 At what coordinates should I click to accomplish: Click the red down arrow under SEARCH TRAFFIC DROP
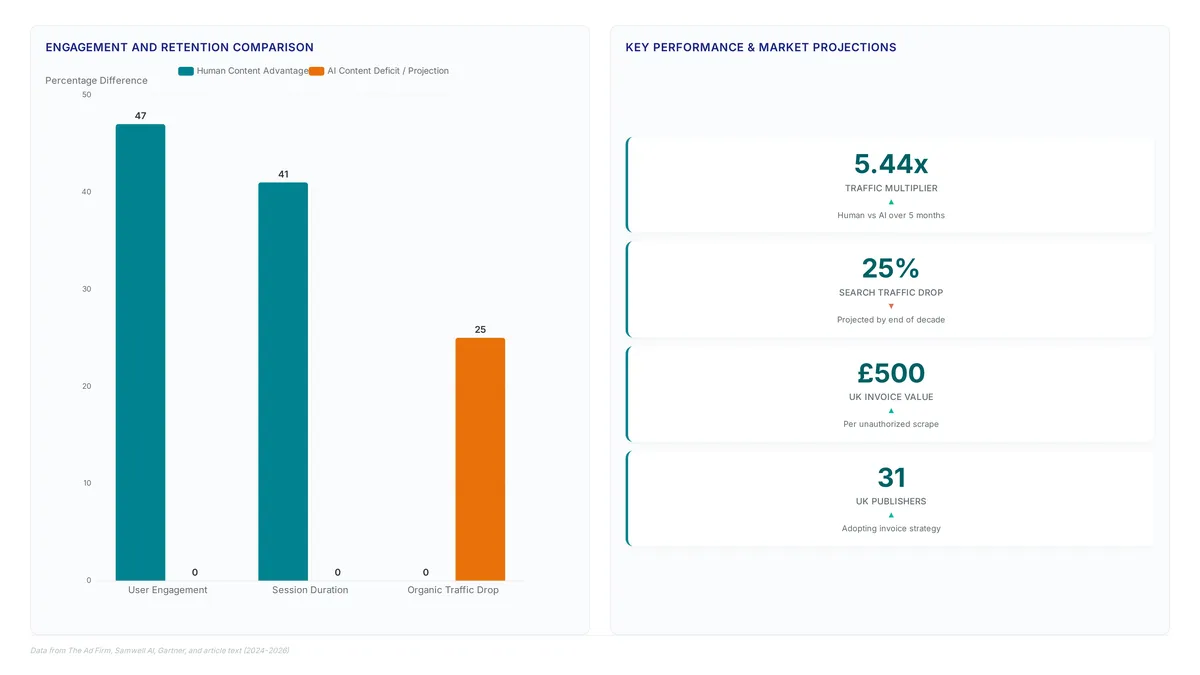(x=891, y=306)
